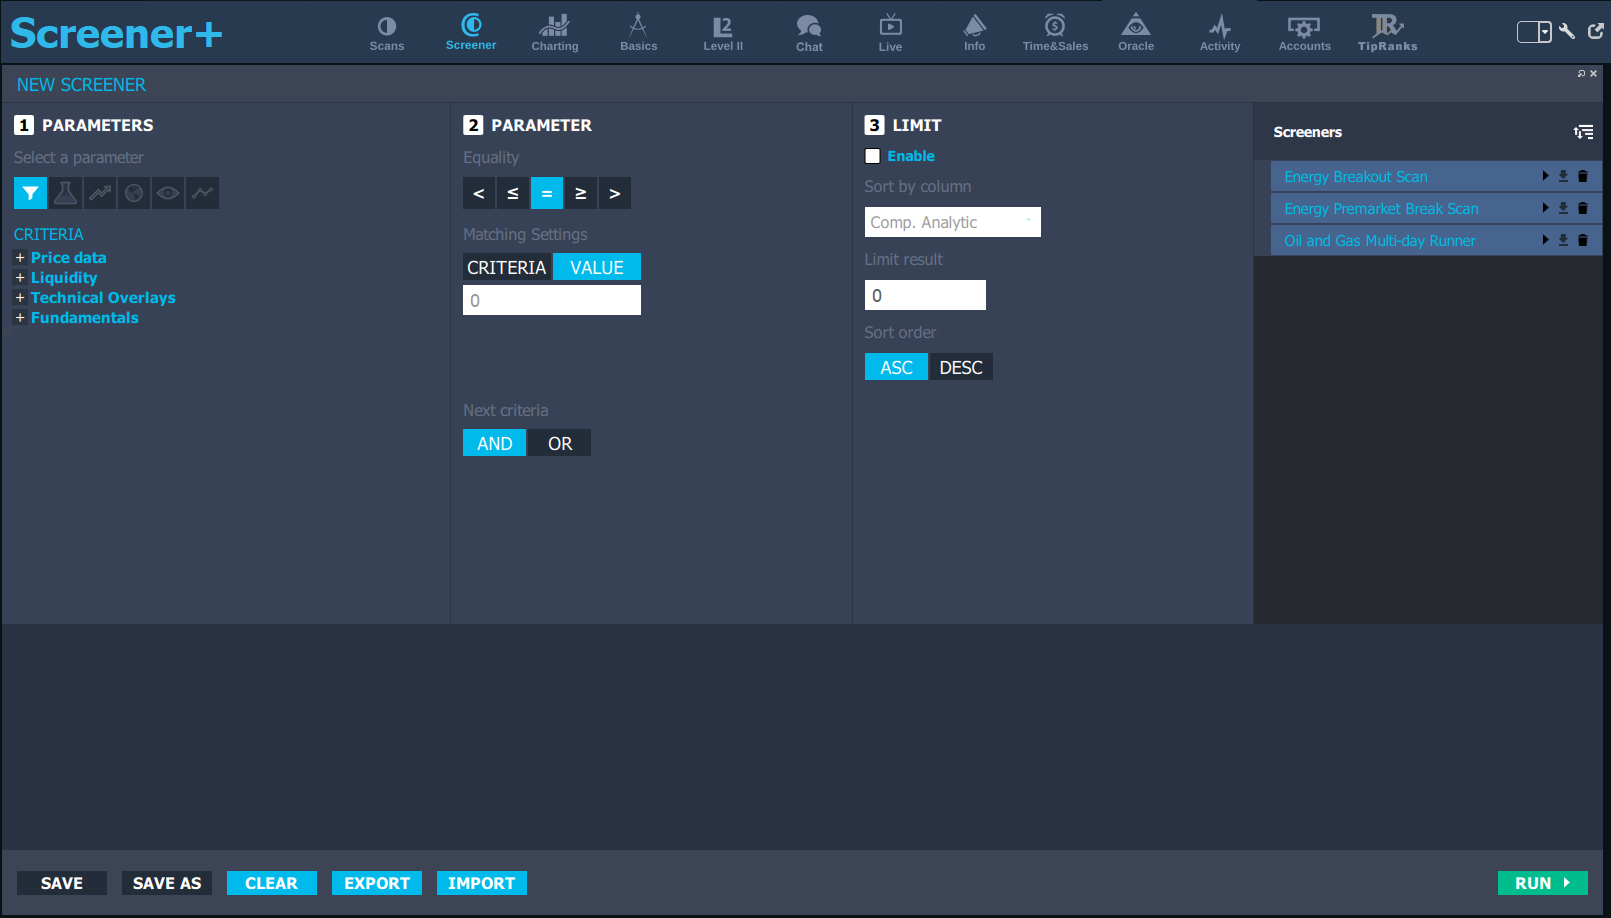Switch next criteria to OR

tap(559, 444)
